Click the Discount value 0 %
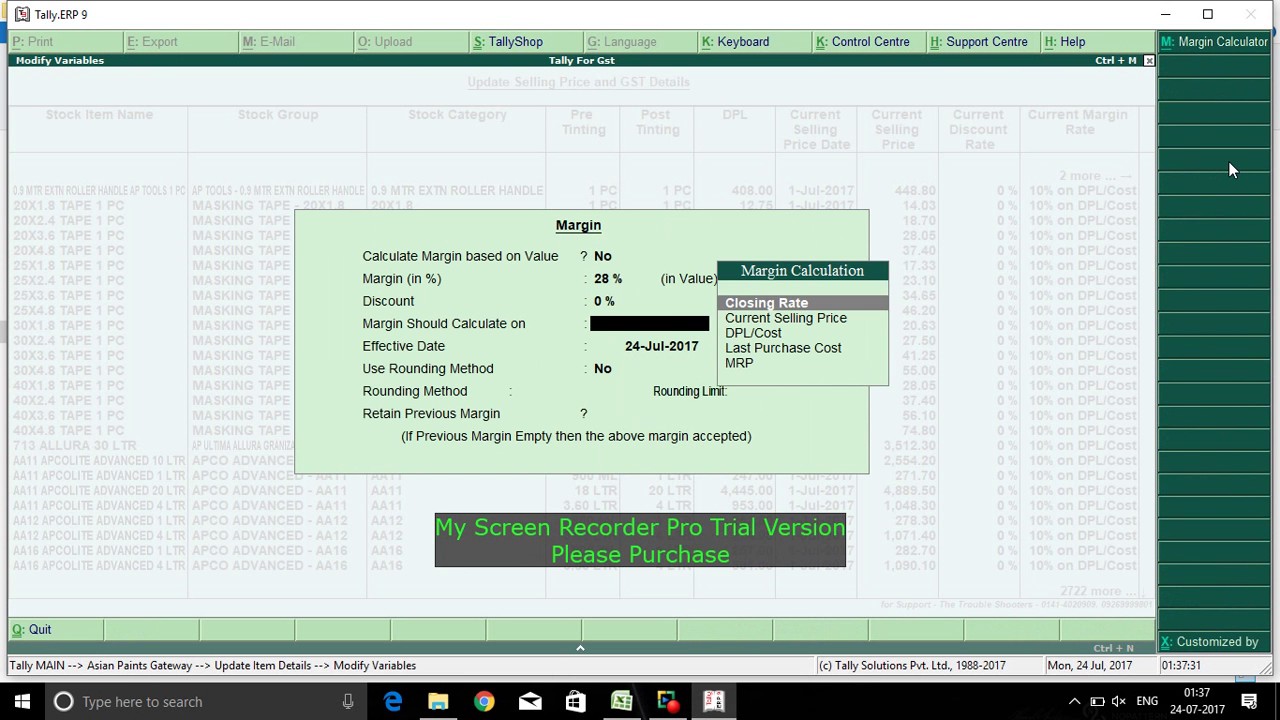Viewport: 1280px width, 720px height. coord(604,301)
